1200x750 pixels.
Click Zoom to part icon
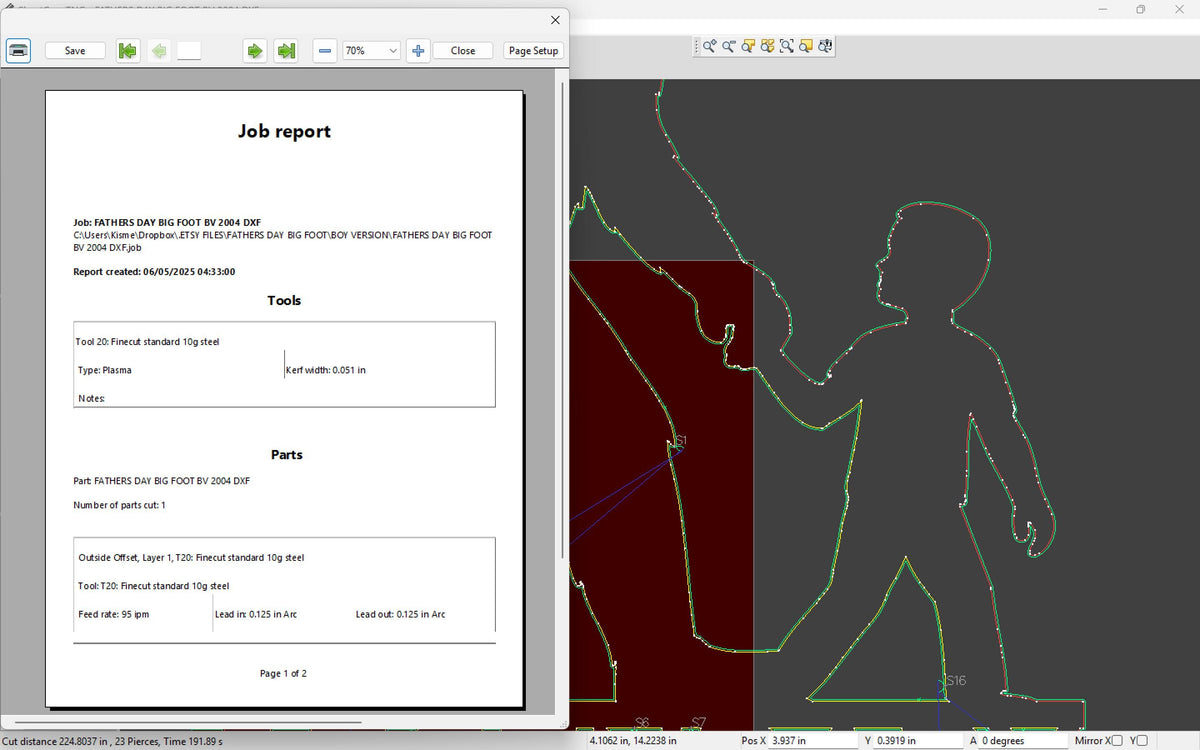(748, 46)
